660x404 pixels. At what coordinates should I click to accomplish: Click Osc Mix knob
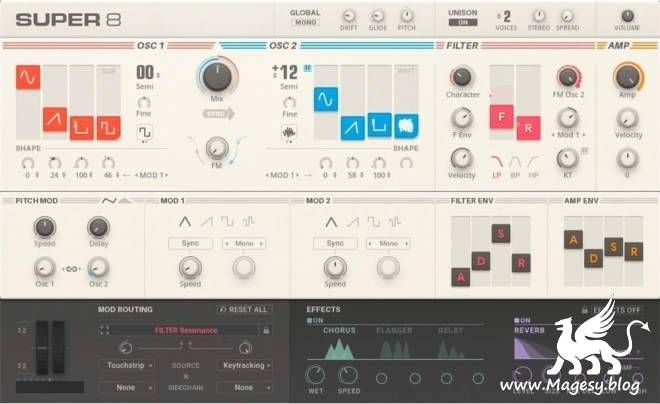pyautogui.click(x=217, y=77)
